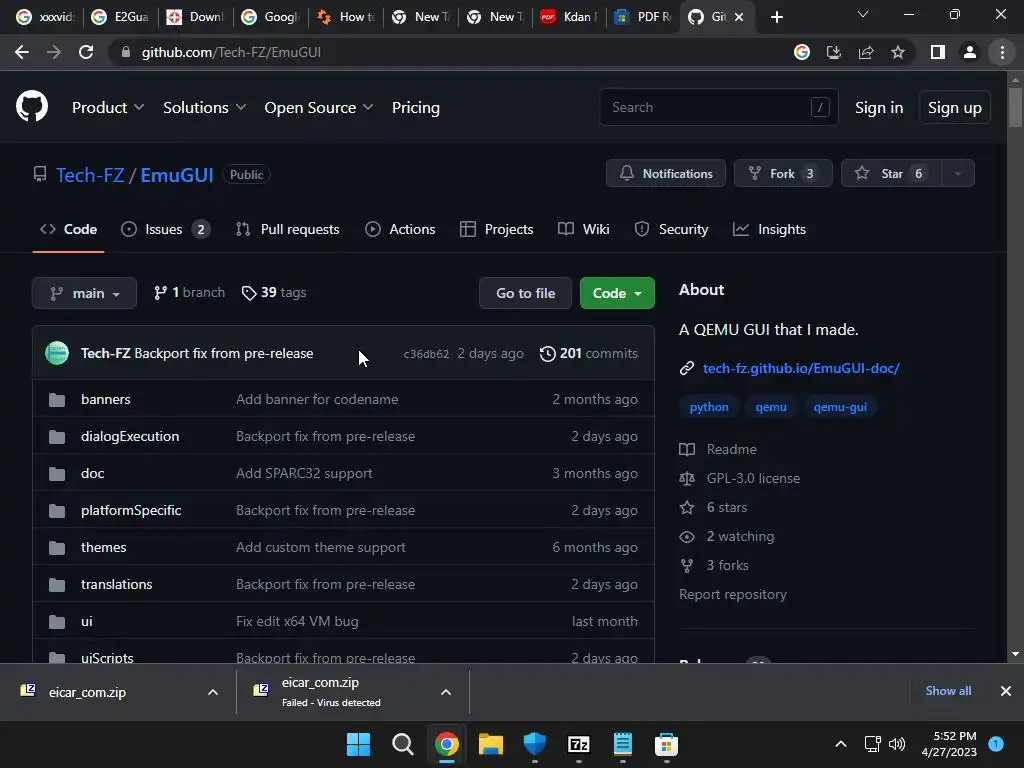View the 201 commits history
Image resolution: width=1024 pixels, height=768 pixels.
588,353
